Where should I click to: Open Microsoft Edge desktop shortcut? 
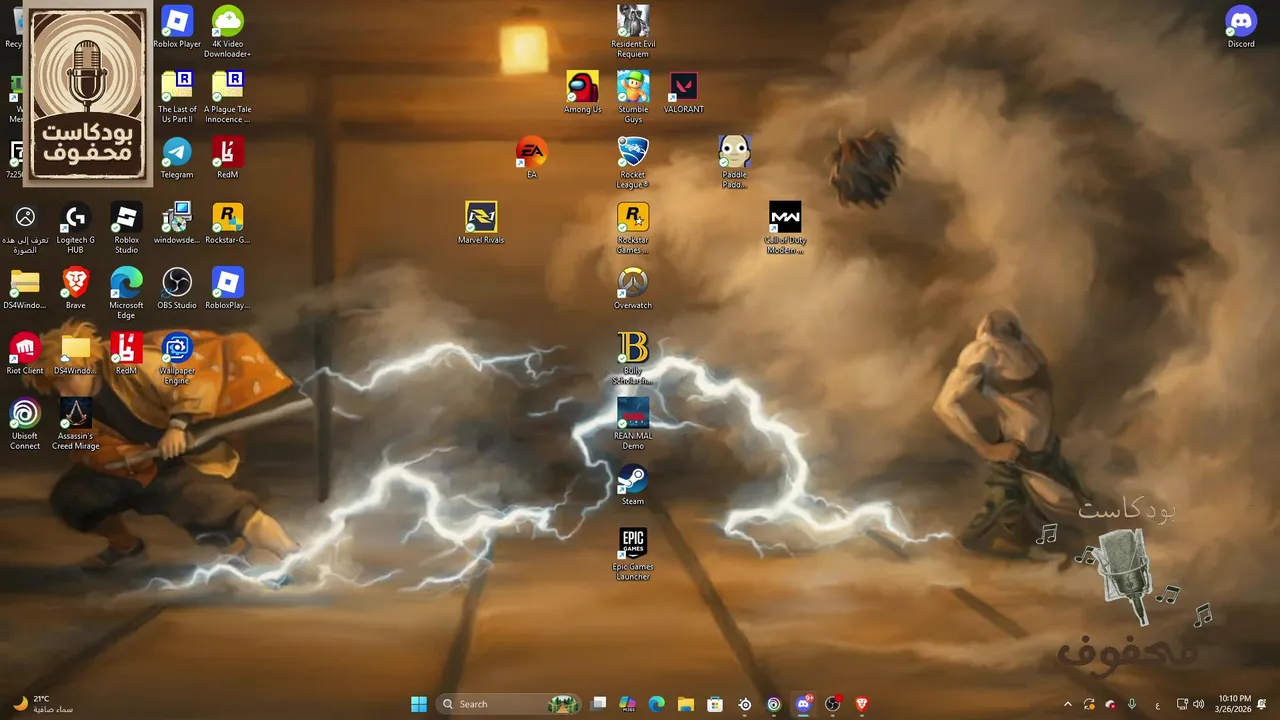click(x=126, y=293)
